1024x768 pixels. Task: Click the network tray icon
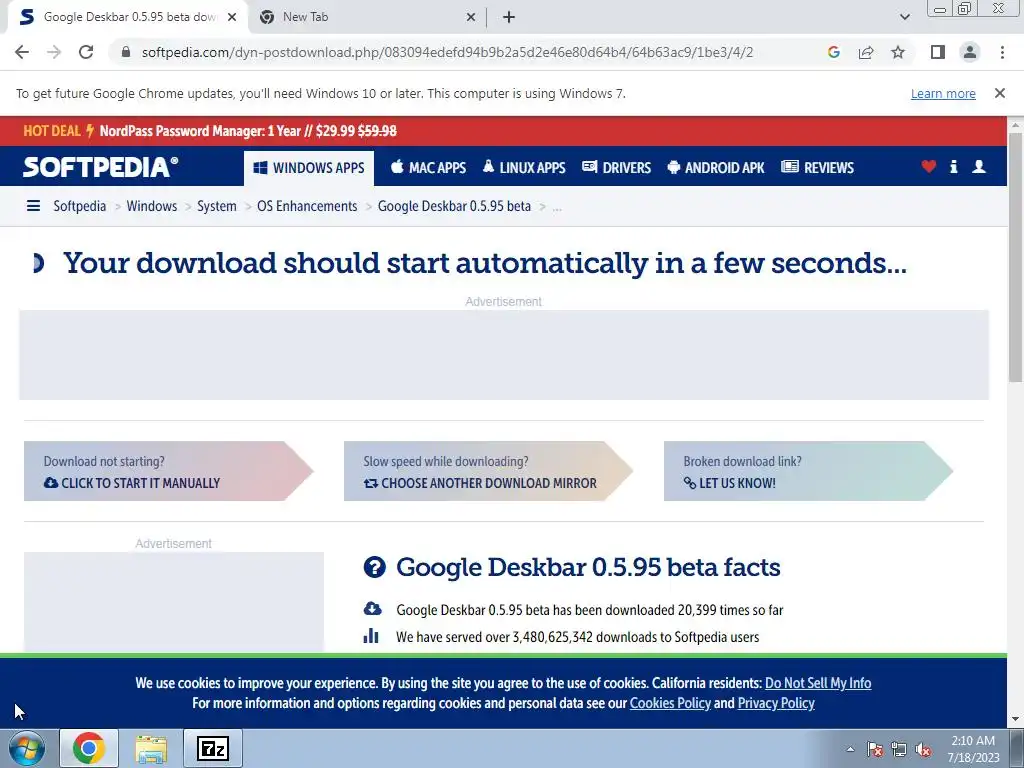point(899,749)
